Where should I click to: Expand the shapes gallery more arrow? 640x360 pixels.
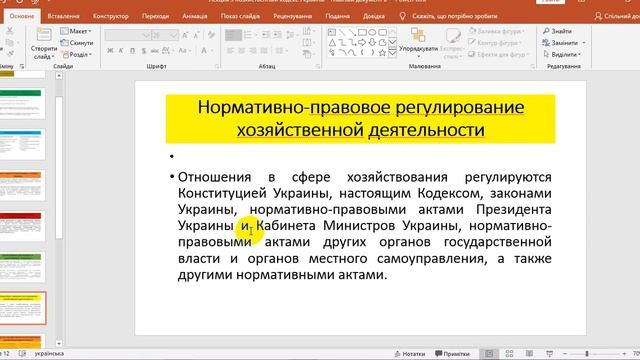point(392,53)
